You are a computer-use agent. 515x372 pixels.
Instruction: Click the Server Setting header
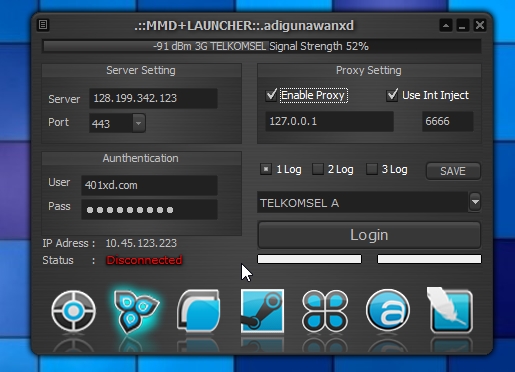[x=141, y=70]
